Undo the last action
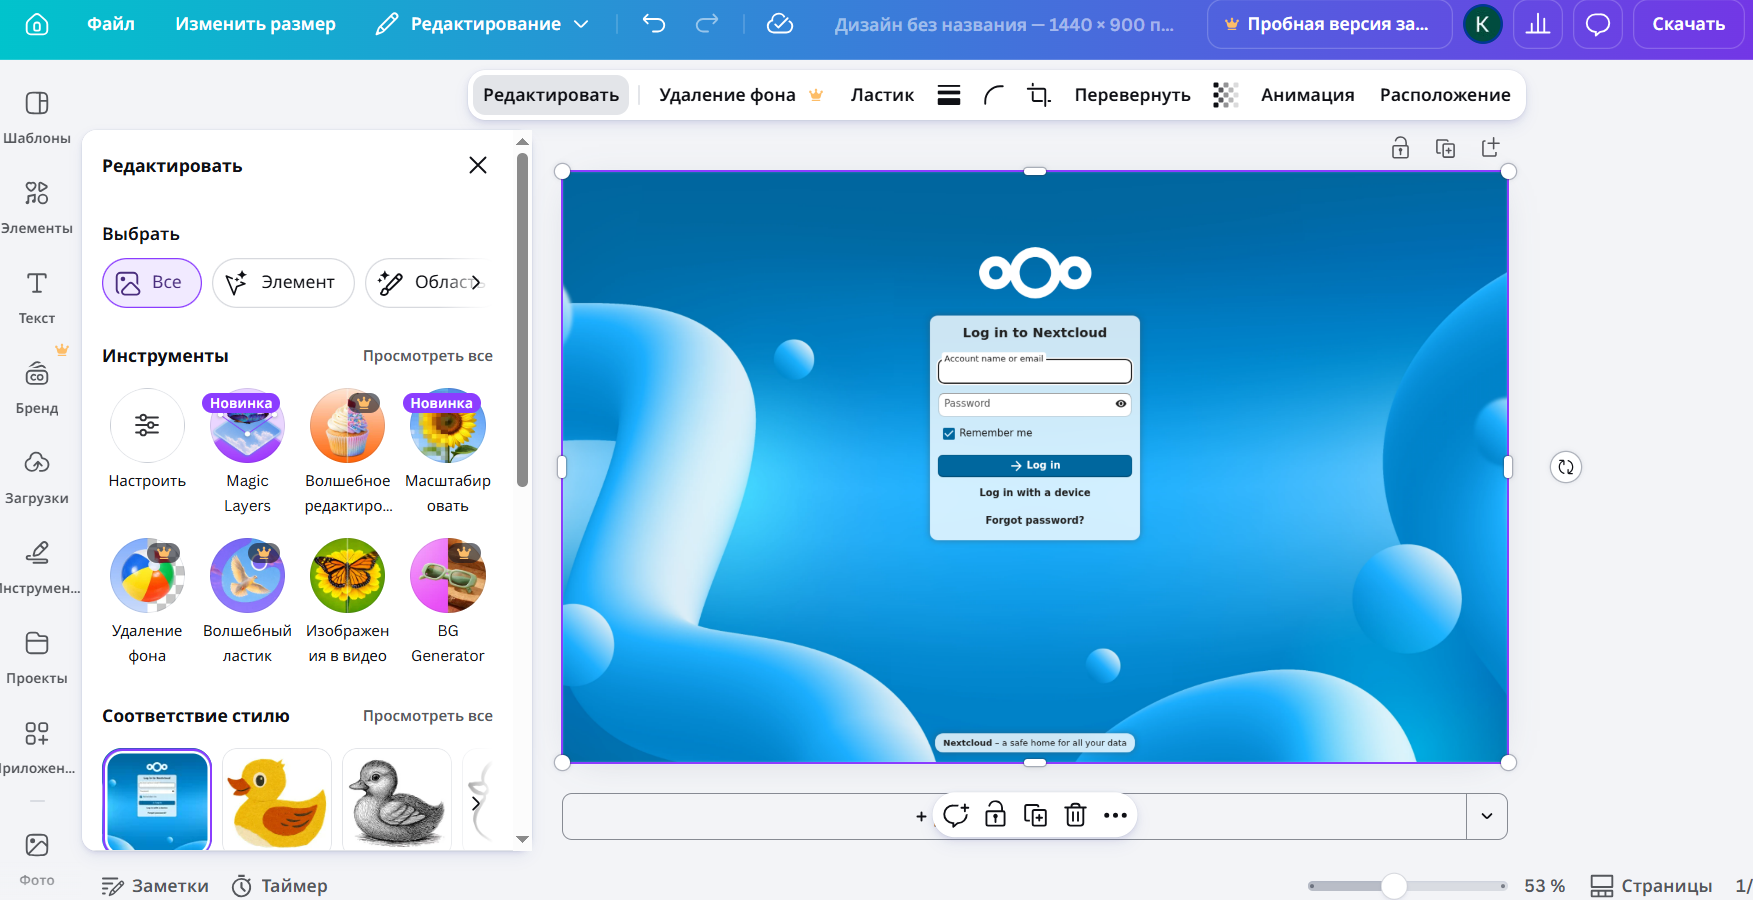Screen dimensions: 1753x900 (x=654, y=24)
